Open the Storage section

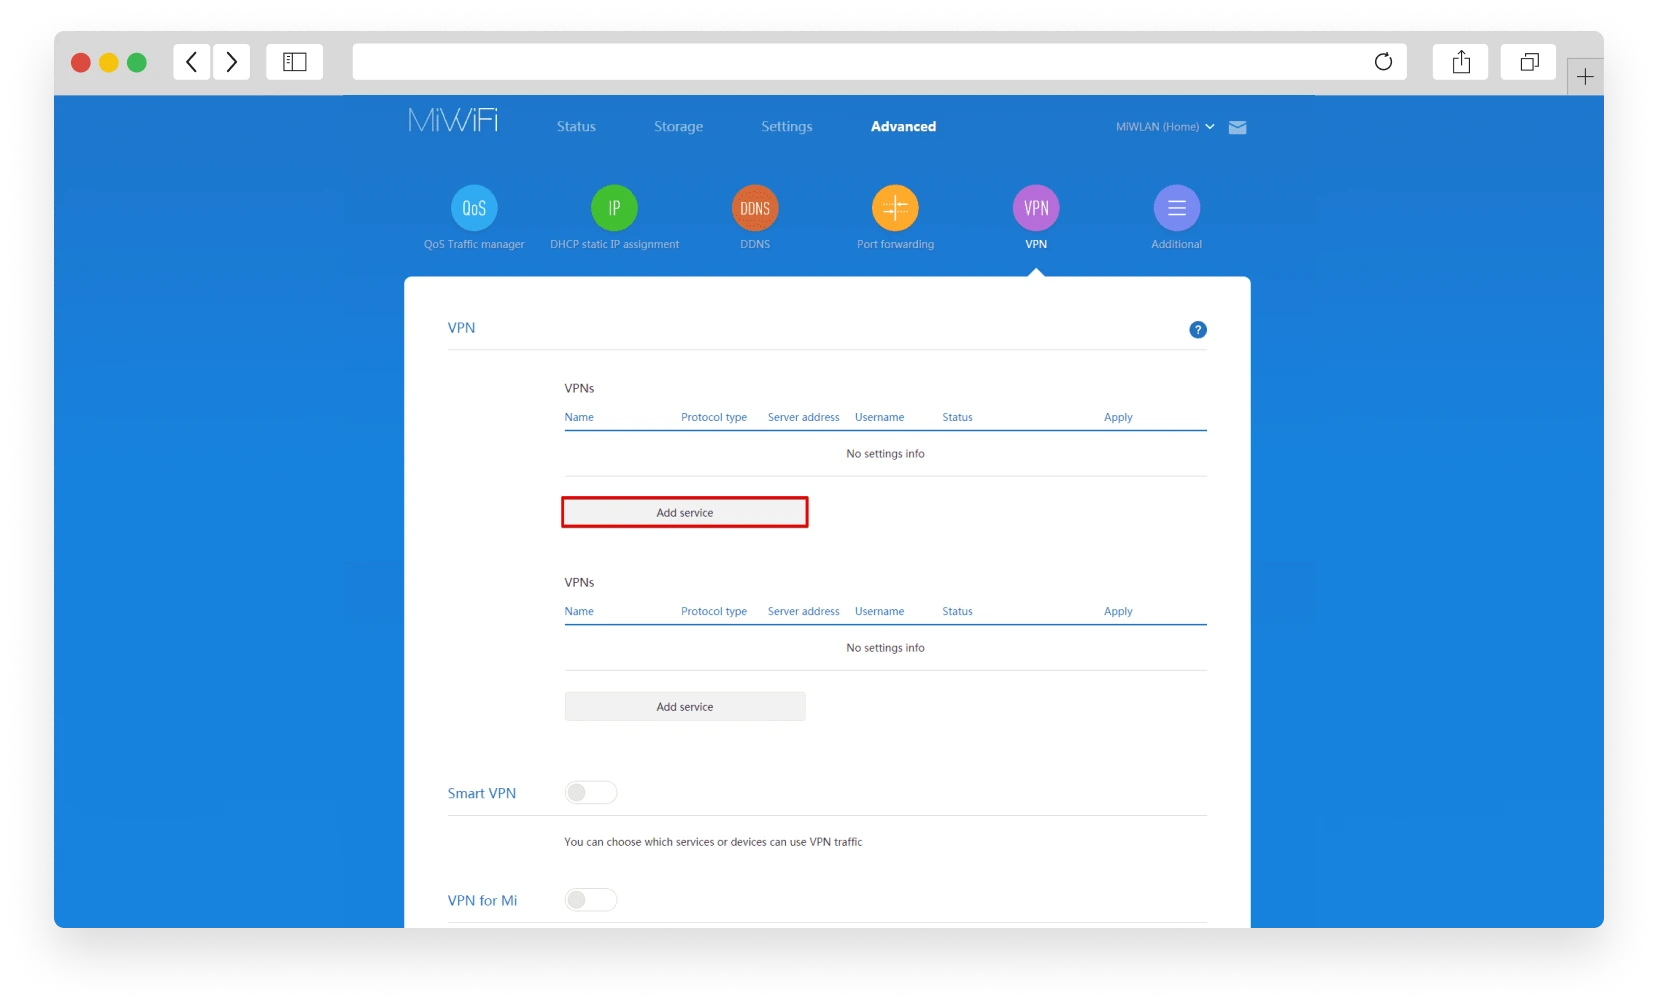click(677, 126)
